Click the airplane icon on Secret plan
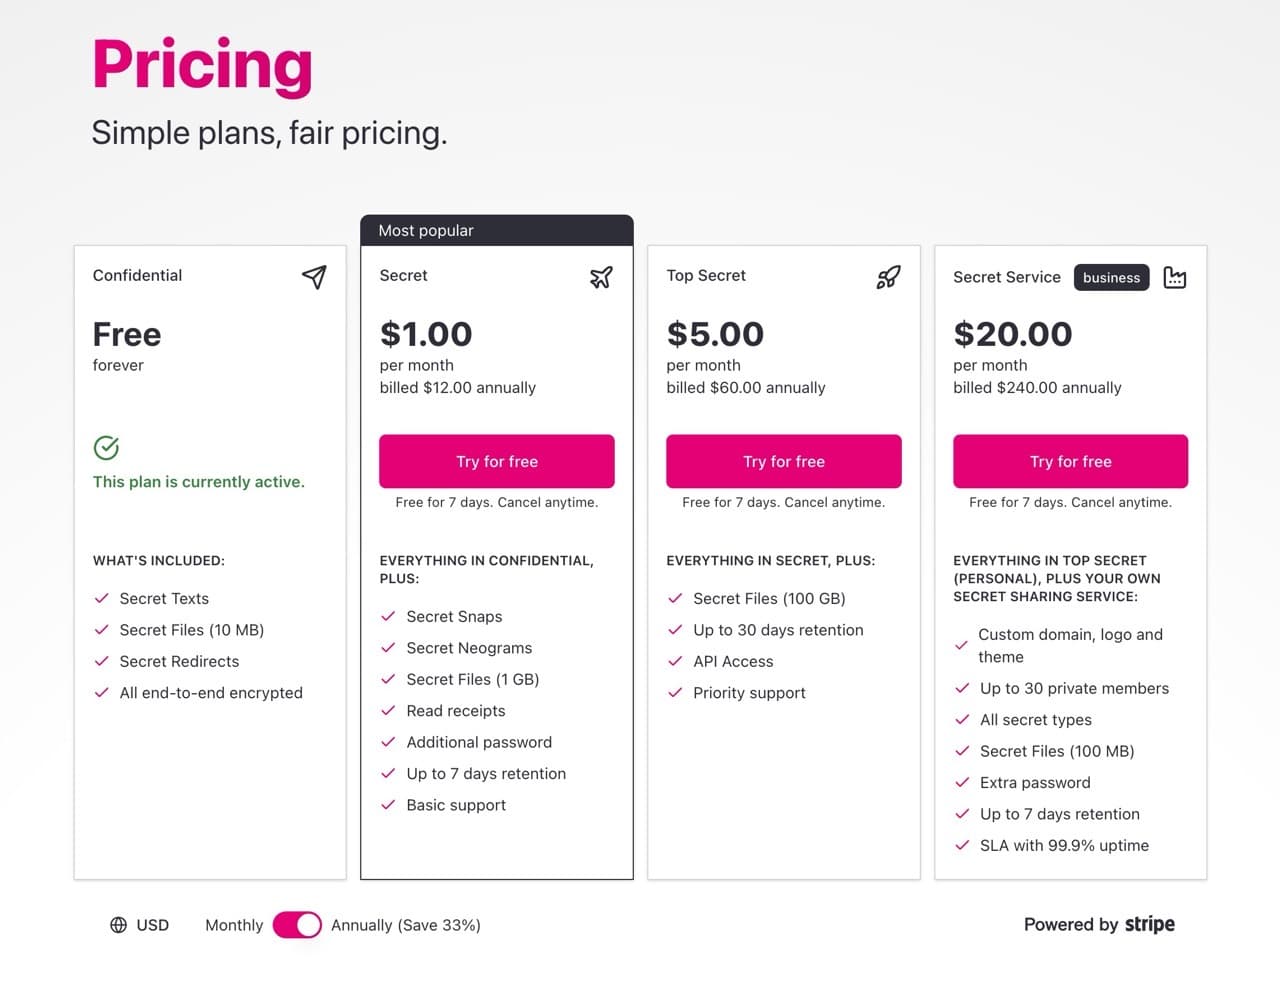 [x=601, y=277]
